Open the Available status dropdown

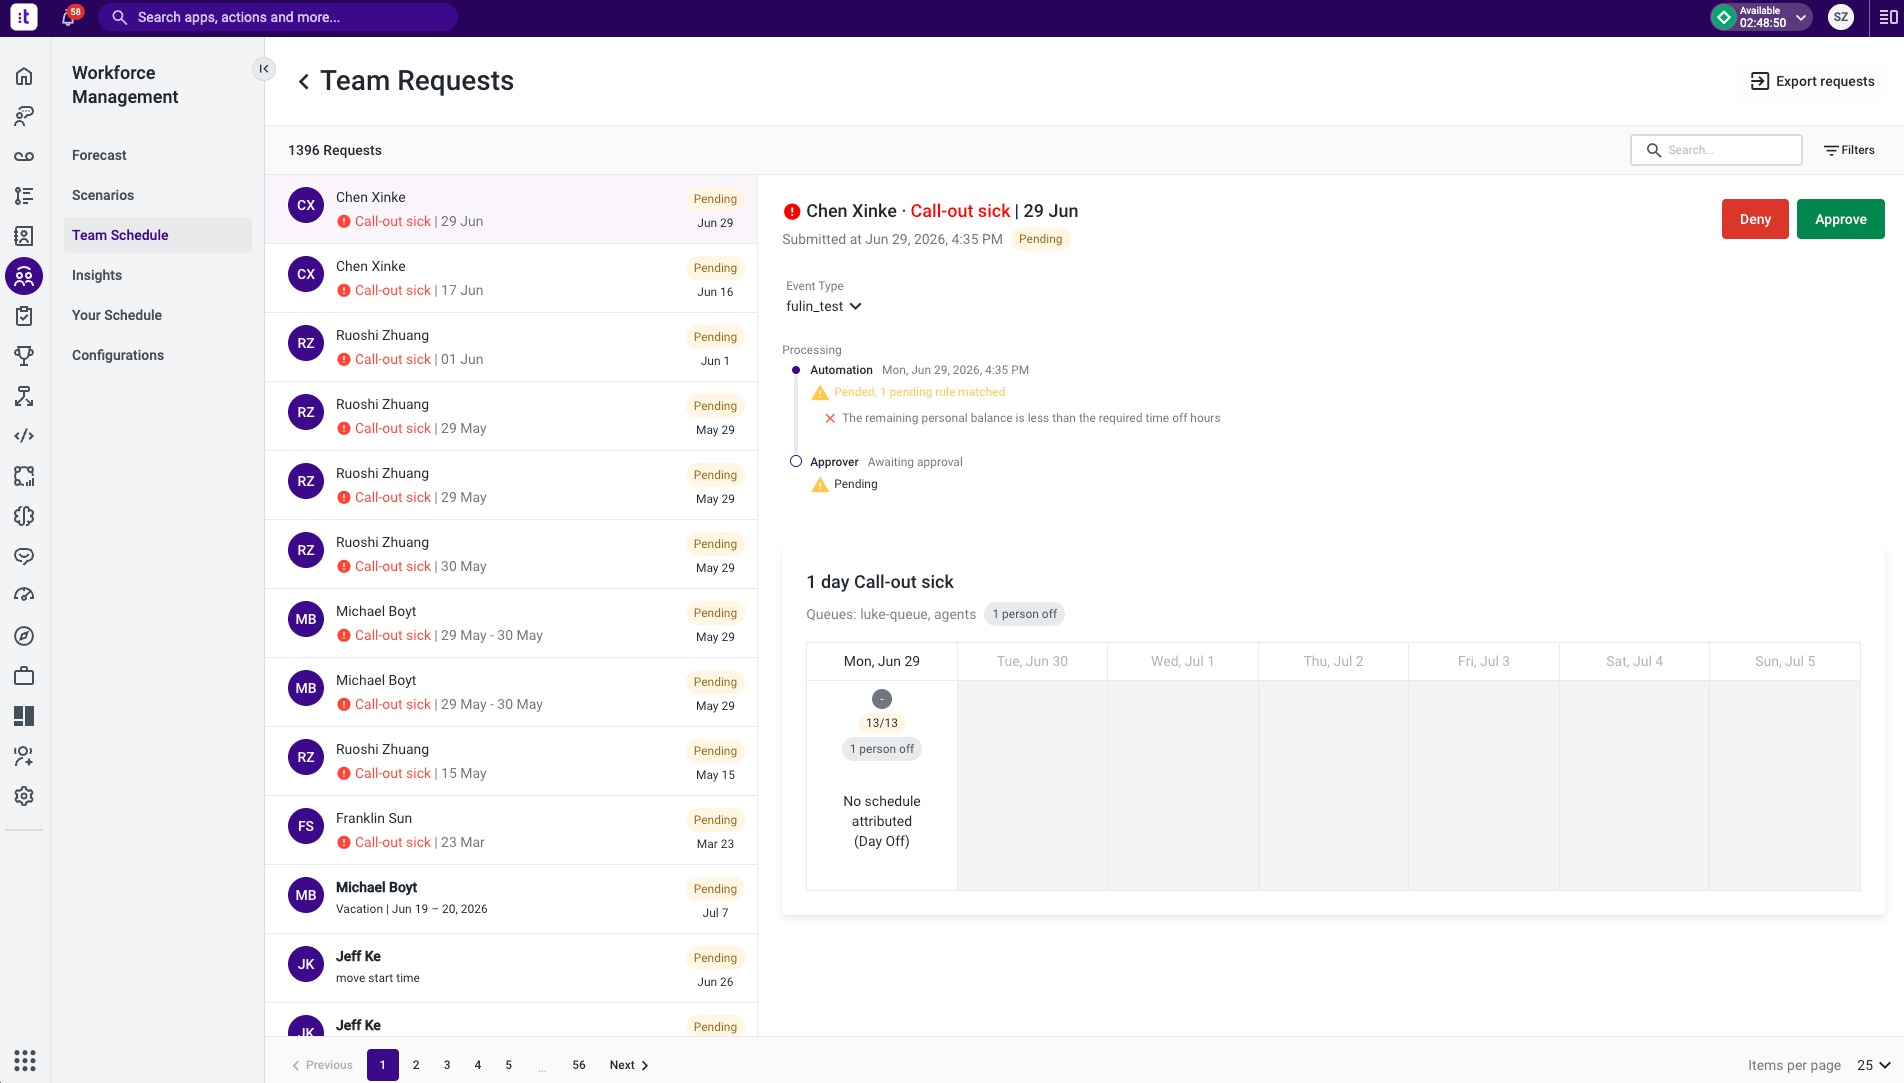point(1761,17)
